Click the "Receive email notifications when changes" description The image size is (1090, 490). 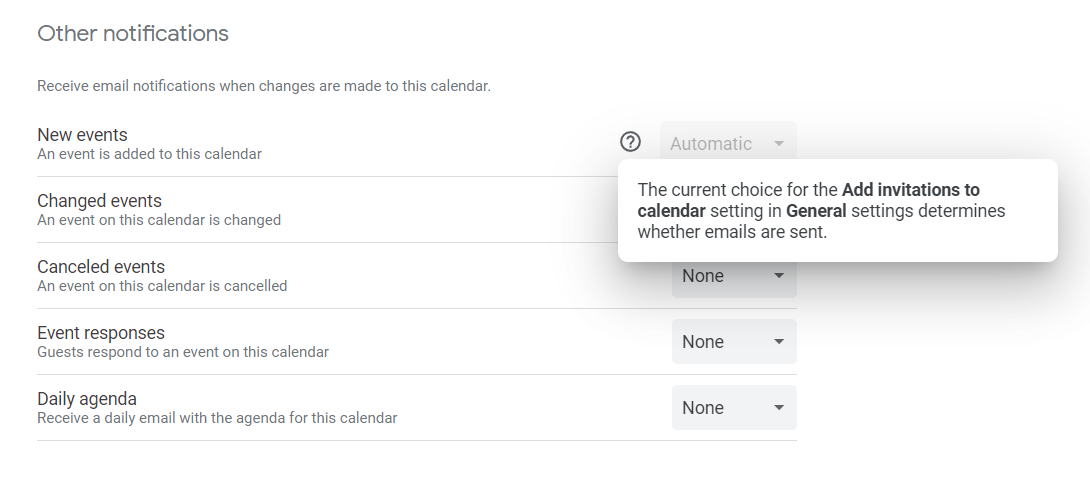(x=264, y=86)
